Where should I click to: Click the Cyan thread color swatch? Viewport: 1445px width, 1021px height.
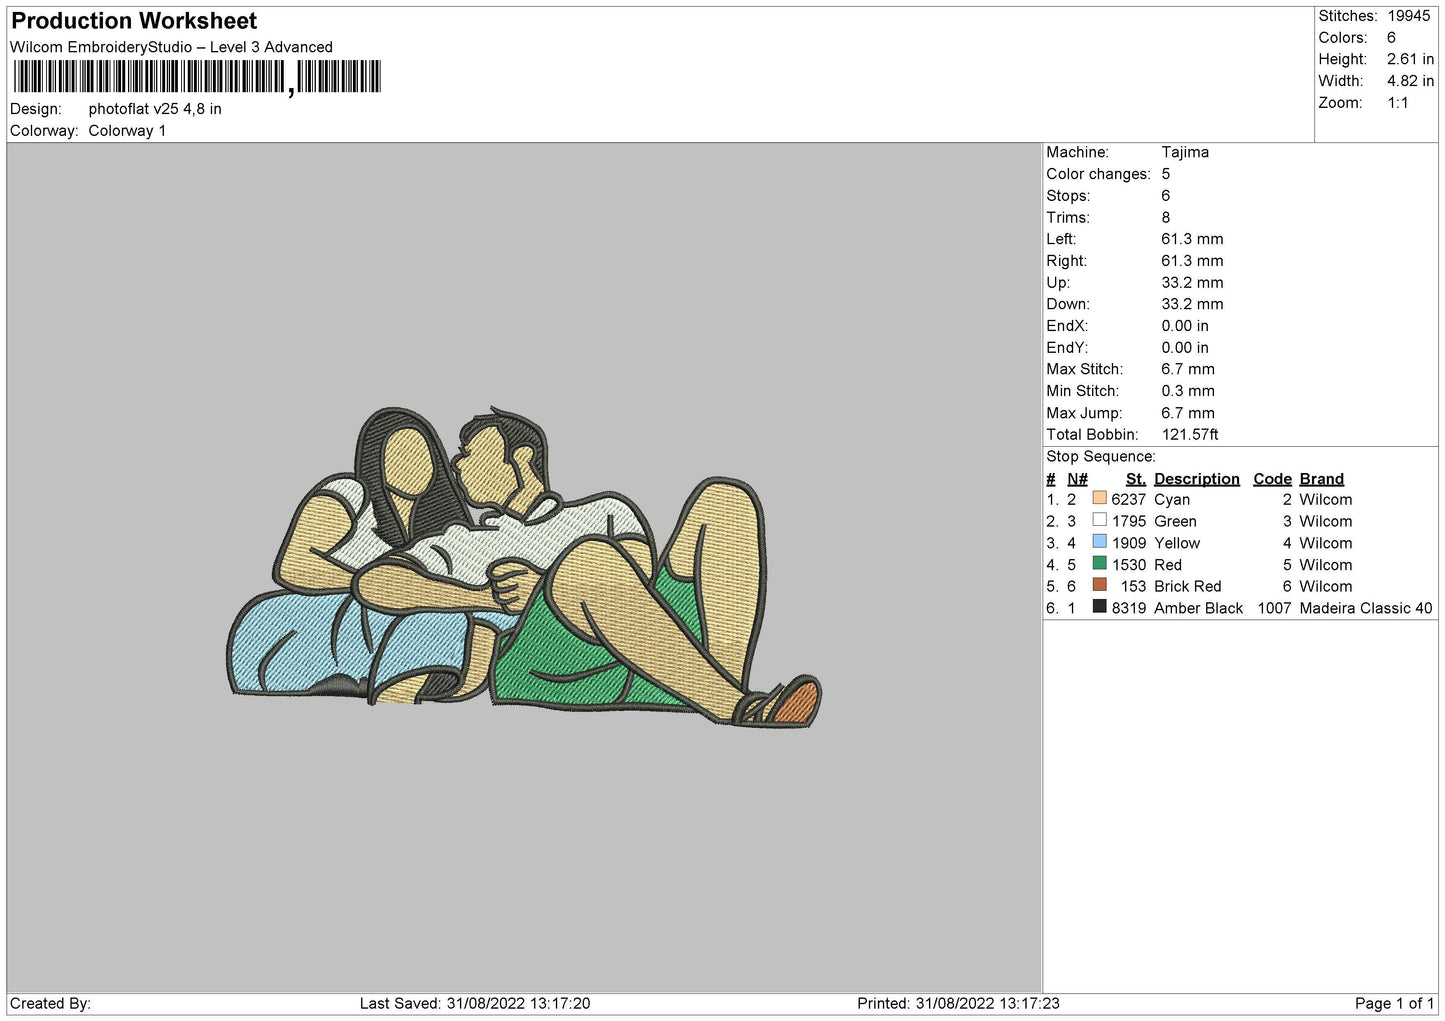click(x=1100, y=498)
